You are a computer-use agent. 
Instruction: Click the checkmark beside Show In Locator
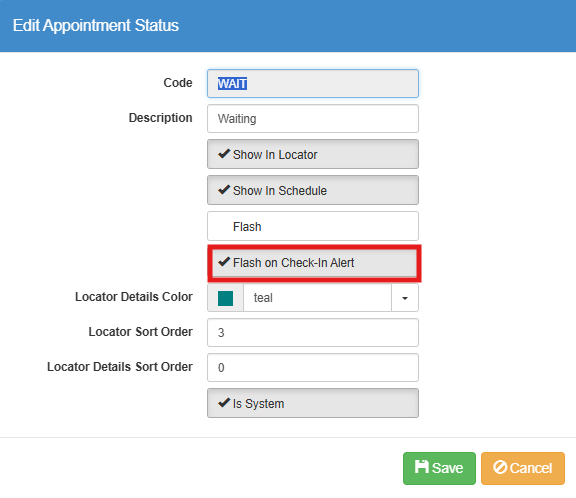pyautogui.click(x=224, y=154)
